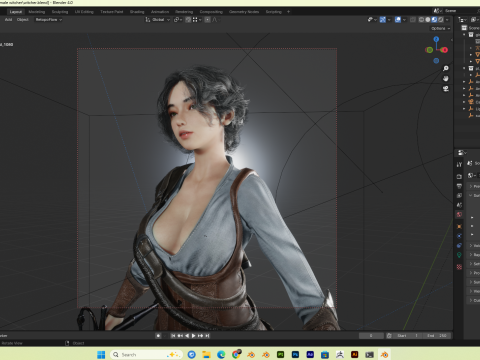
Task: Toggle X-ray mode
Action: point(413,20)
